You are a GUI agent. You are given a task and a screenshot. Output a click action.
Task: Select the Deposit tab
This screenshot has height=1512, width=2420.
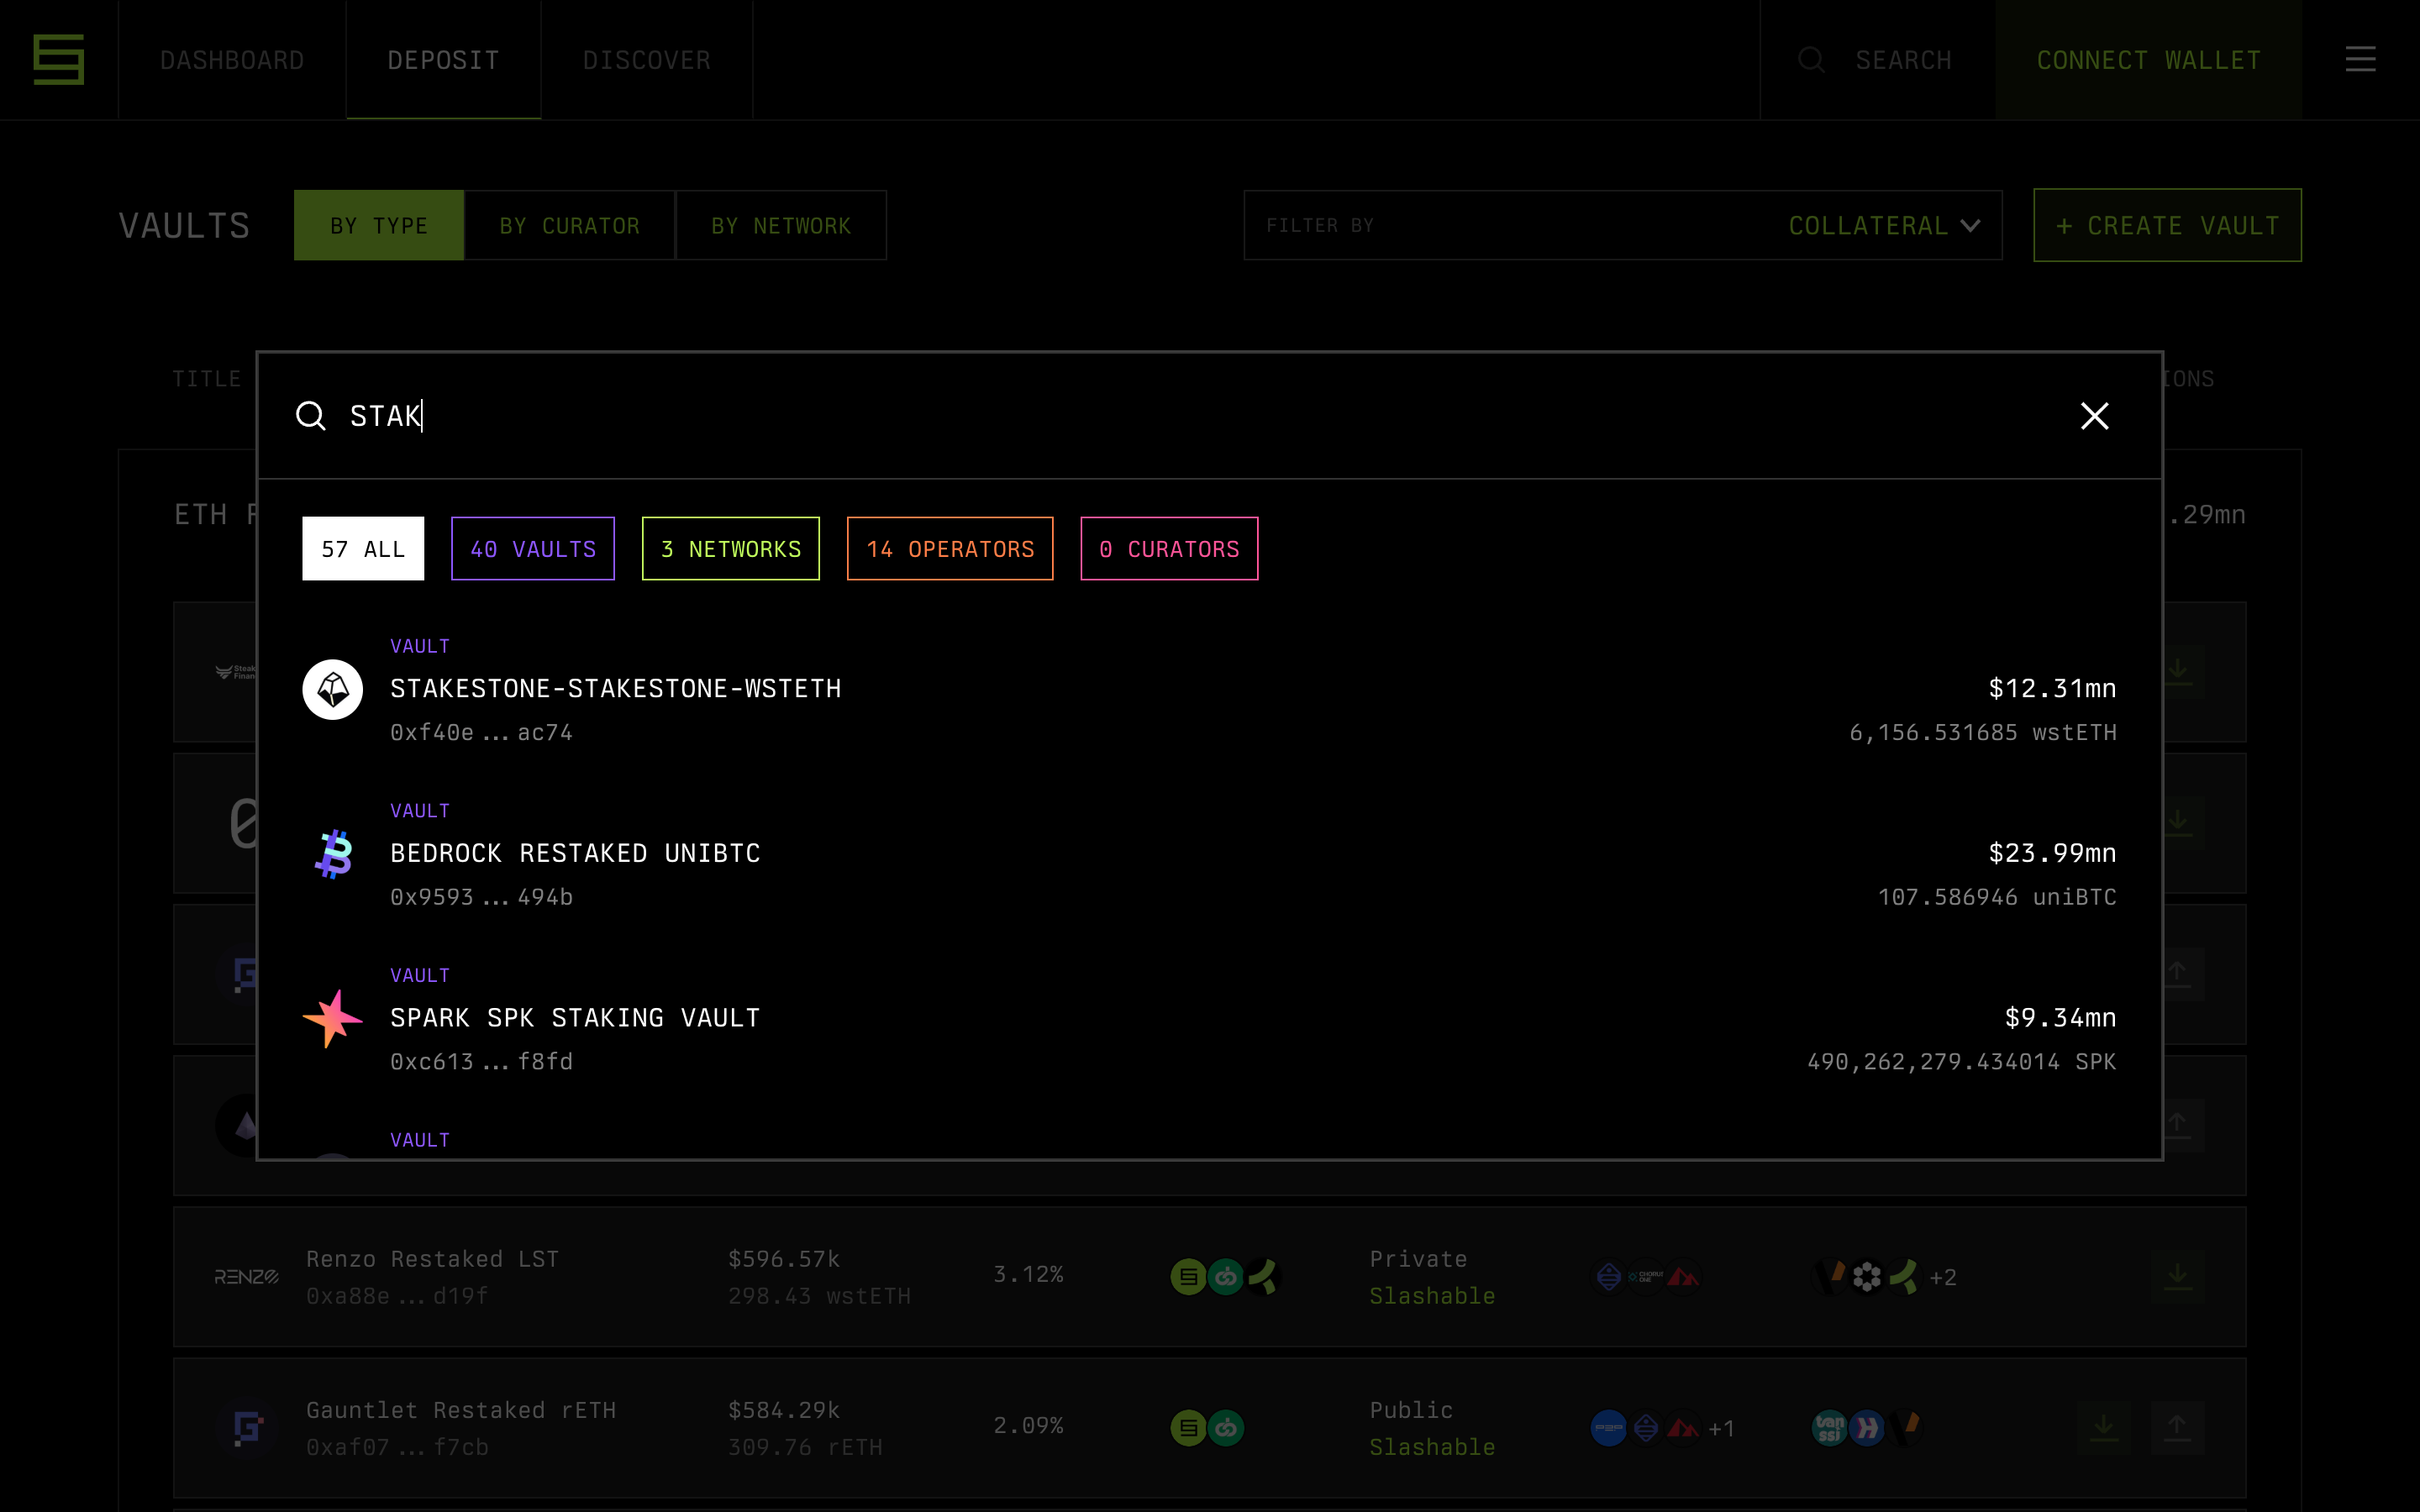443,60
